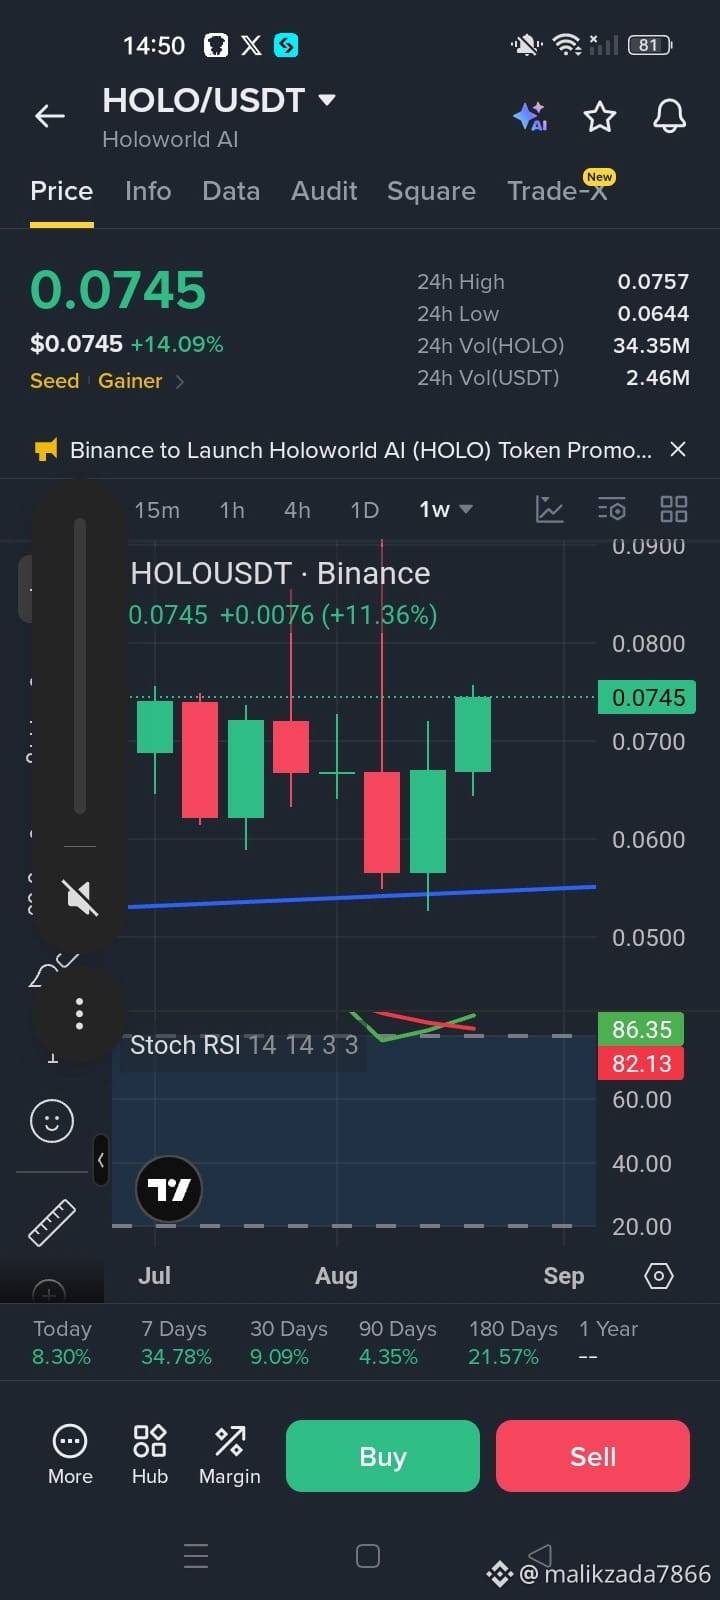The height and width of the screenshot is (1600, 720).
Task: Select the 1h timeframe
Action: tap(232, 510)
